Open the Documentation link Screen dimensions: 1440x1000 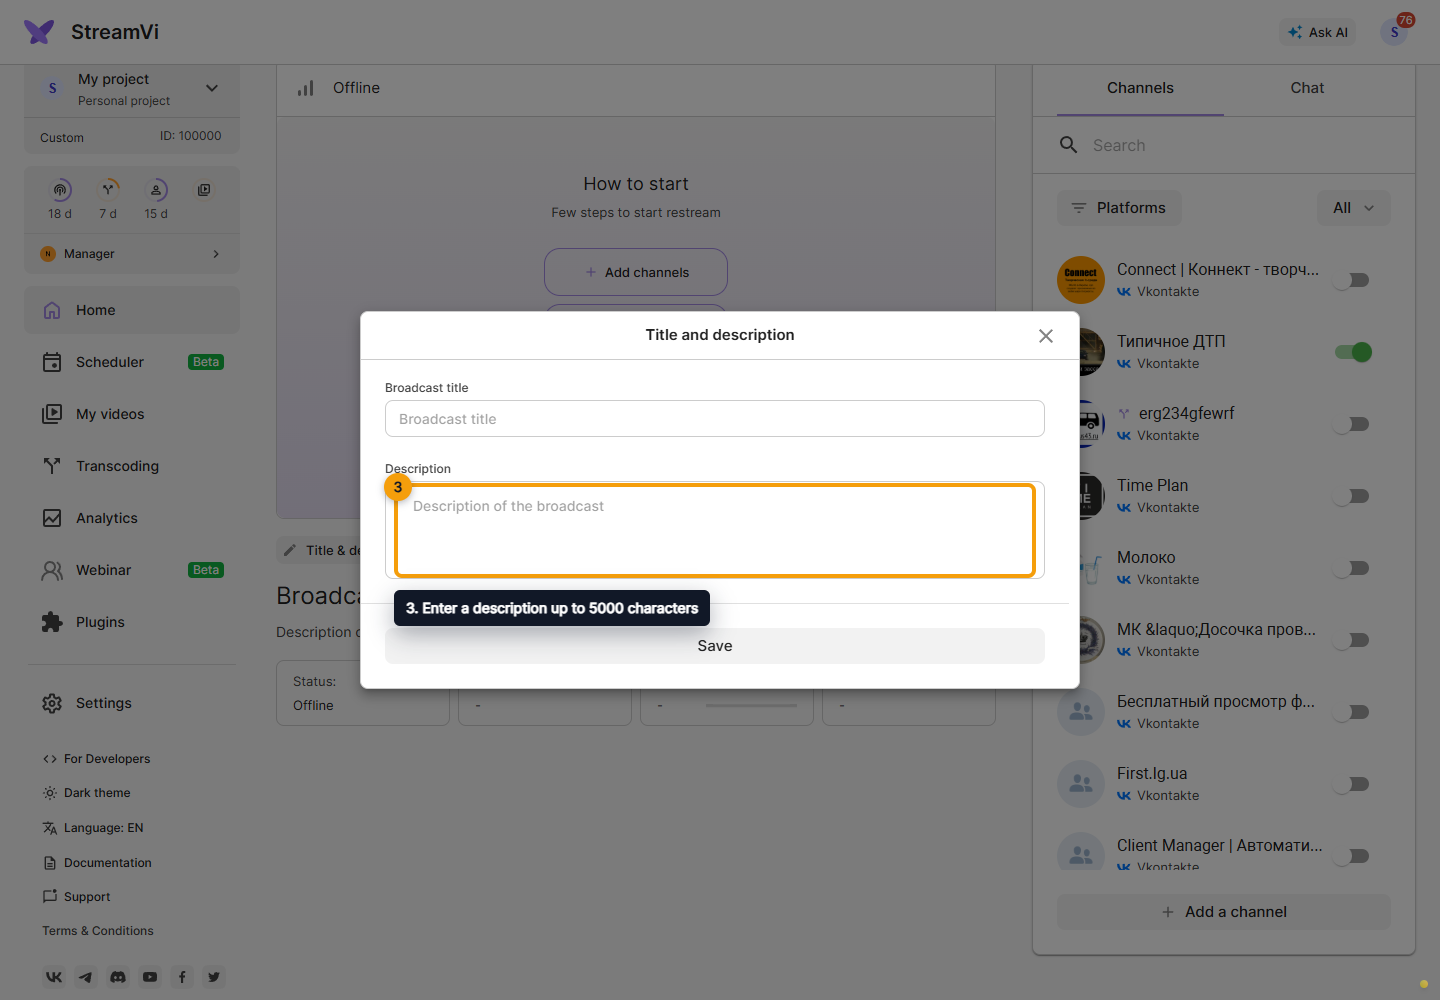tap(97, 863)
